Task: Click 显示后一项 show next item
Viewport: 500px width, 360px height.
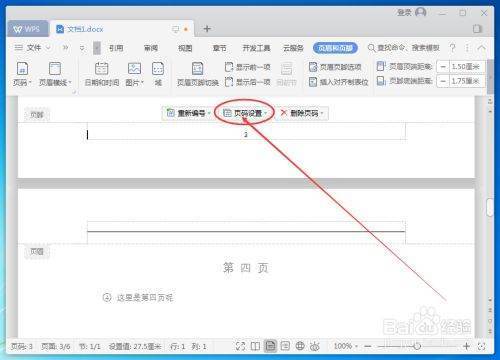Action: pos(247,81)
